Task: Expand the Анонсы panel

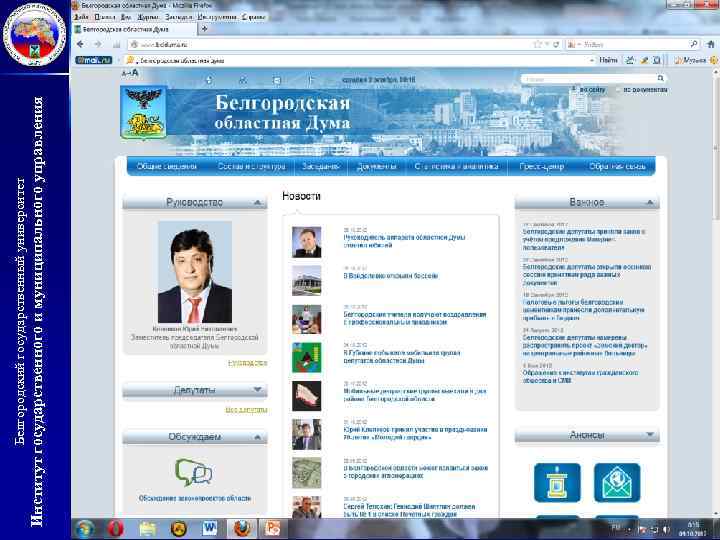Action: click(650, 434)
